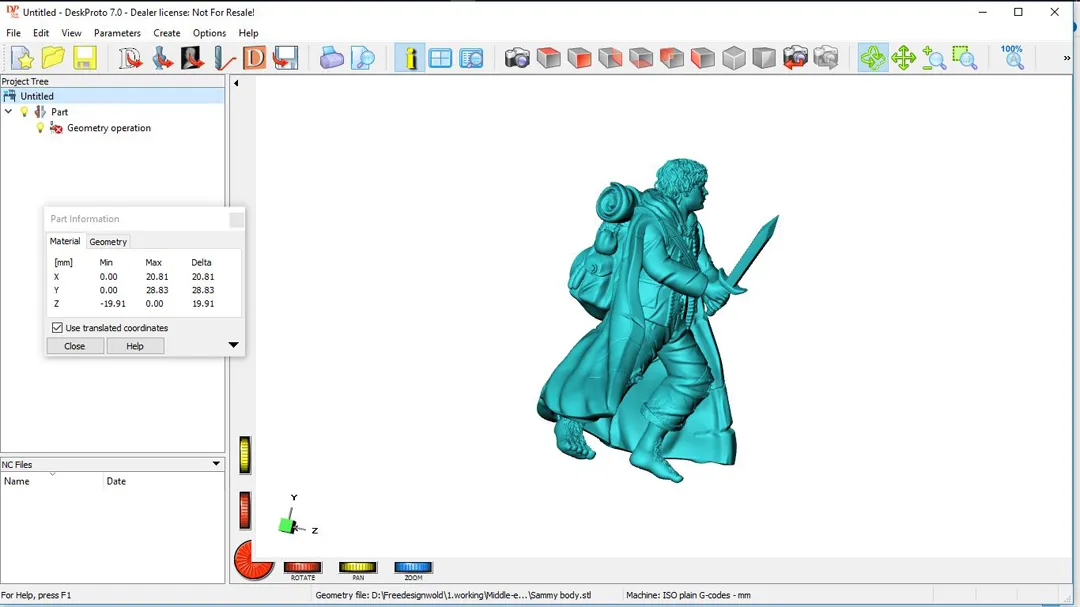Click the gray camera with forward arrow icon
The width and height of the screenshot is (1080, 607).
point(826,58)
